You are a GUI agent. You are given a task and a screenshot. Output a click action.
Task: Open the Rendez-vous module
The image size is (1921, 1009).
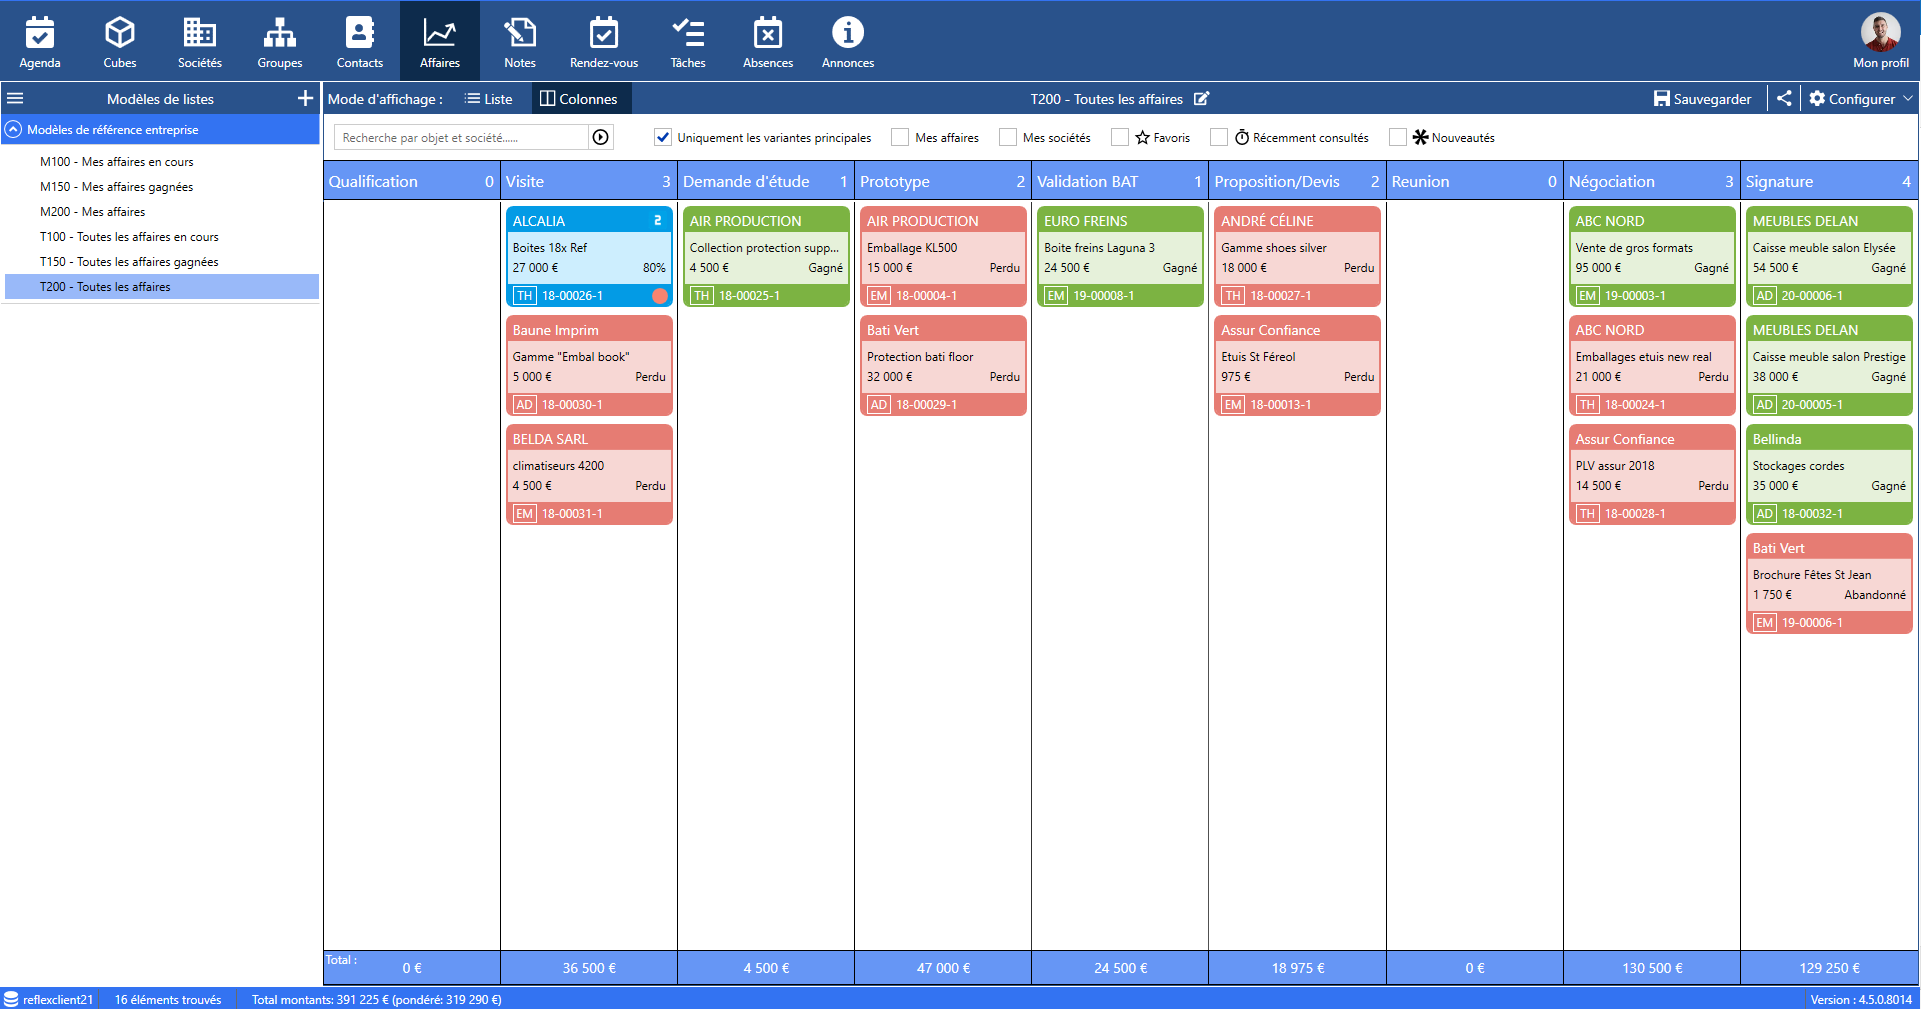point(604,41)
